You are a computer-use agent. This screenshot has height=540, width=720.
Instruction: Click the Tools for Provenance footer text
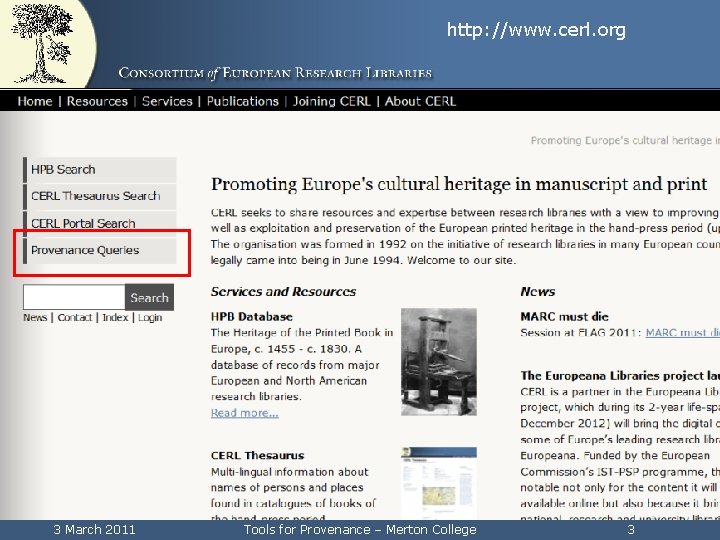360,529
